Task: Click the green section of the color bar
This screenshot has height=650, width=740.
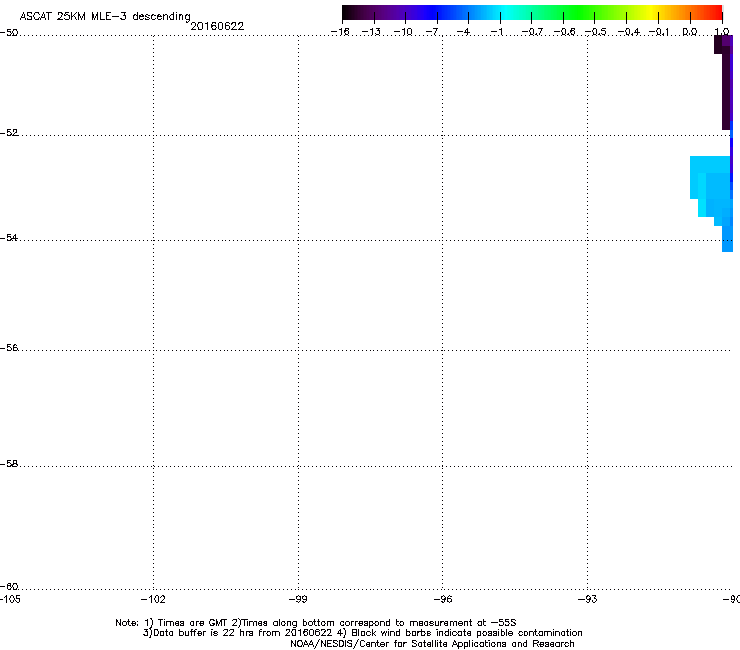Action: (x=580, y=13)
